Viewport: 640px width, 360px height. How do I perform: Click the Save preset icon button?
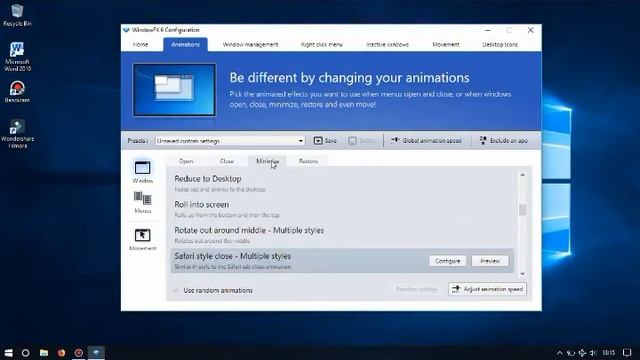coord(325,141)
